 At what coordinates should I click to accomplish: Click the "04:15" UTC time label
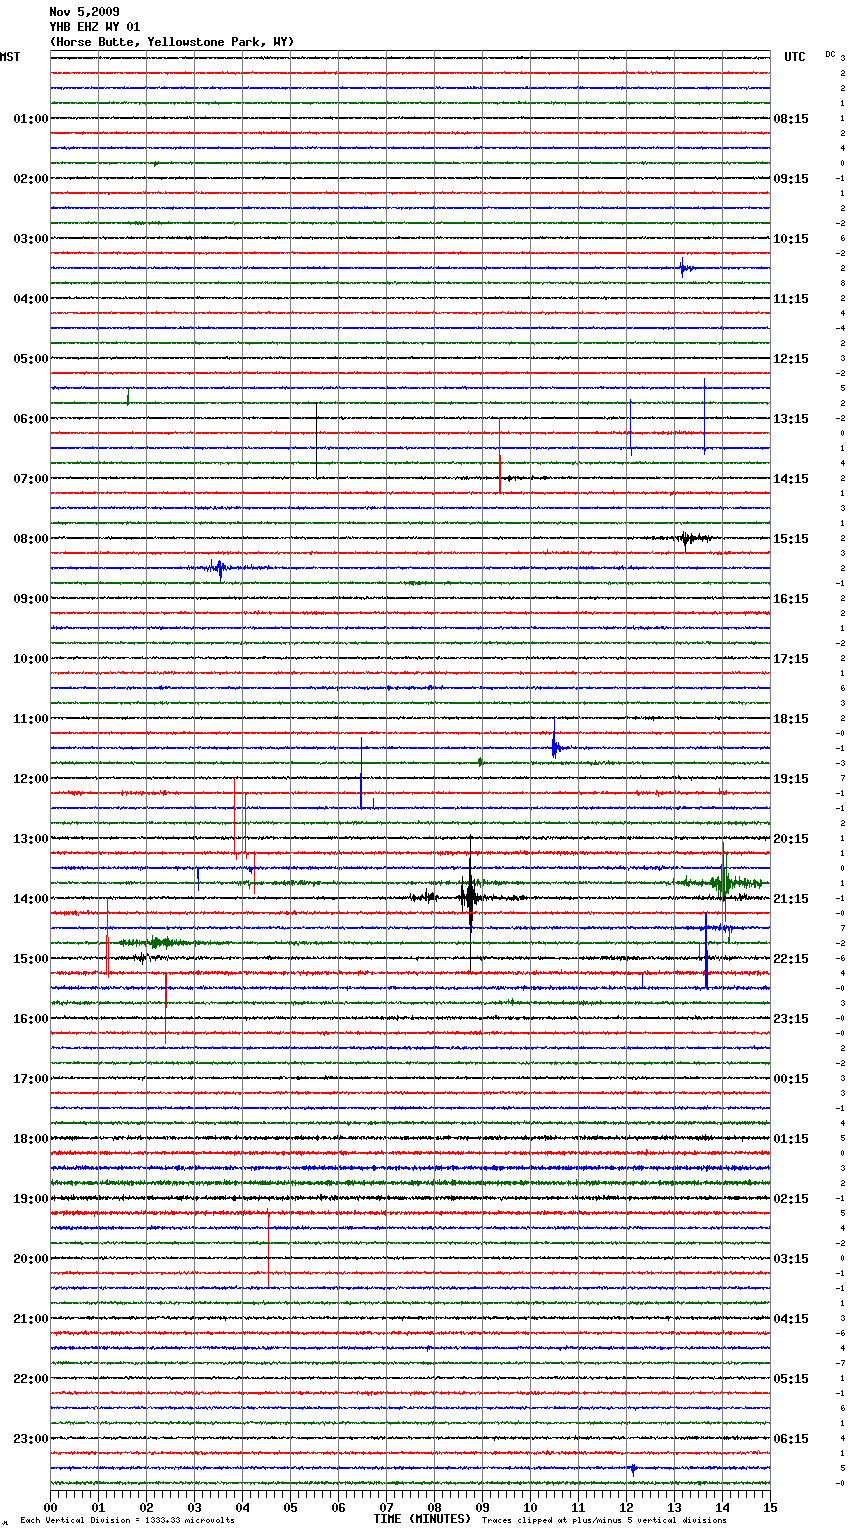tap(791, 1319)
